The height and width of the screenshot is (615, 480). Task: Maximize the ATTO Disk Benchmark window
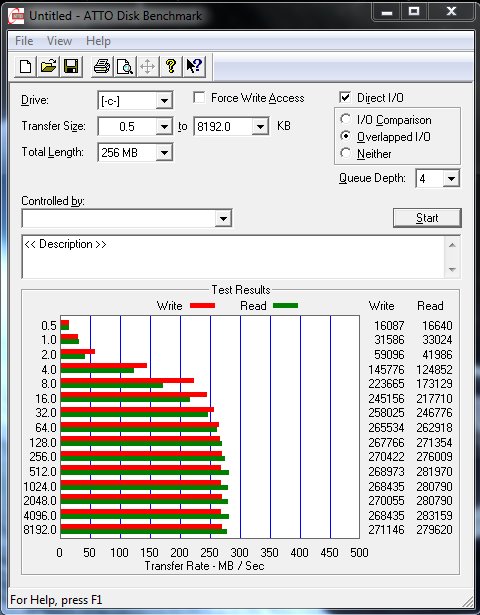(414, 12)
